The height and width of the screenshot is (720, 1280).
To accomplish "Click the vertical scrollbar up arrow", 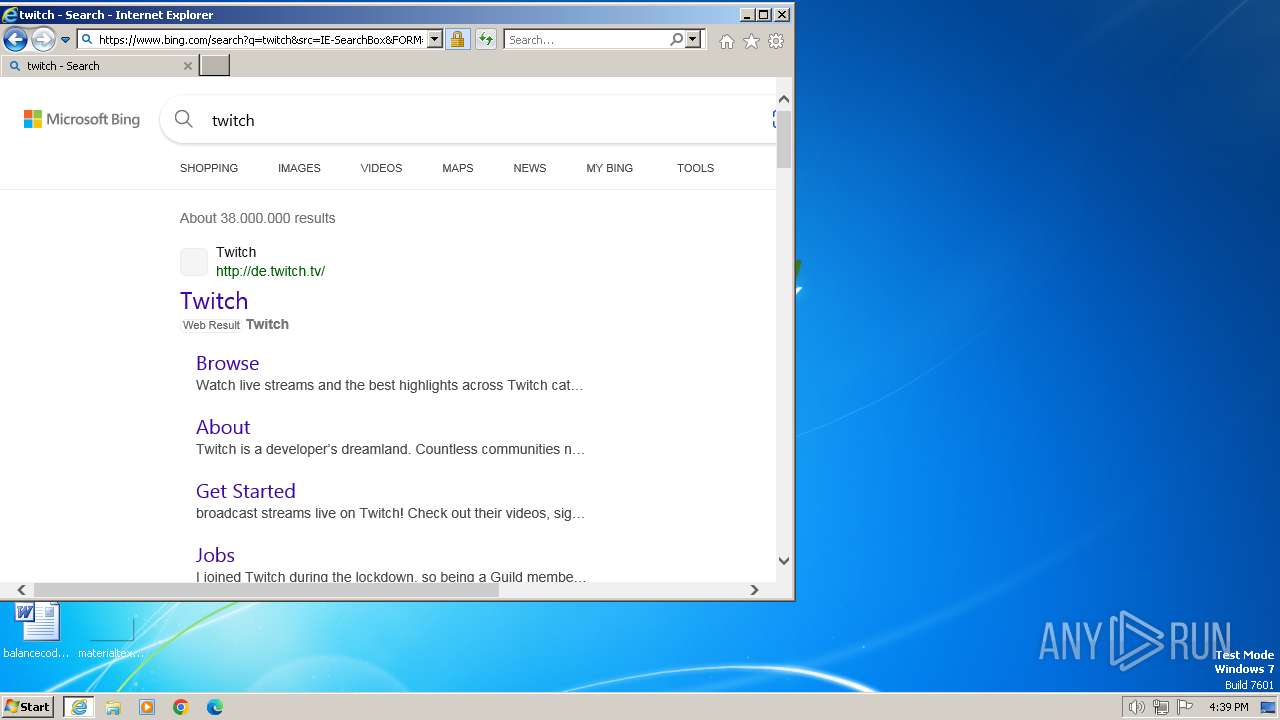I will point(784,99).
